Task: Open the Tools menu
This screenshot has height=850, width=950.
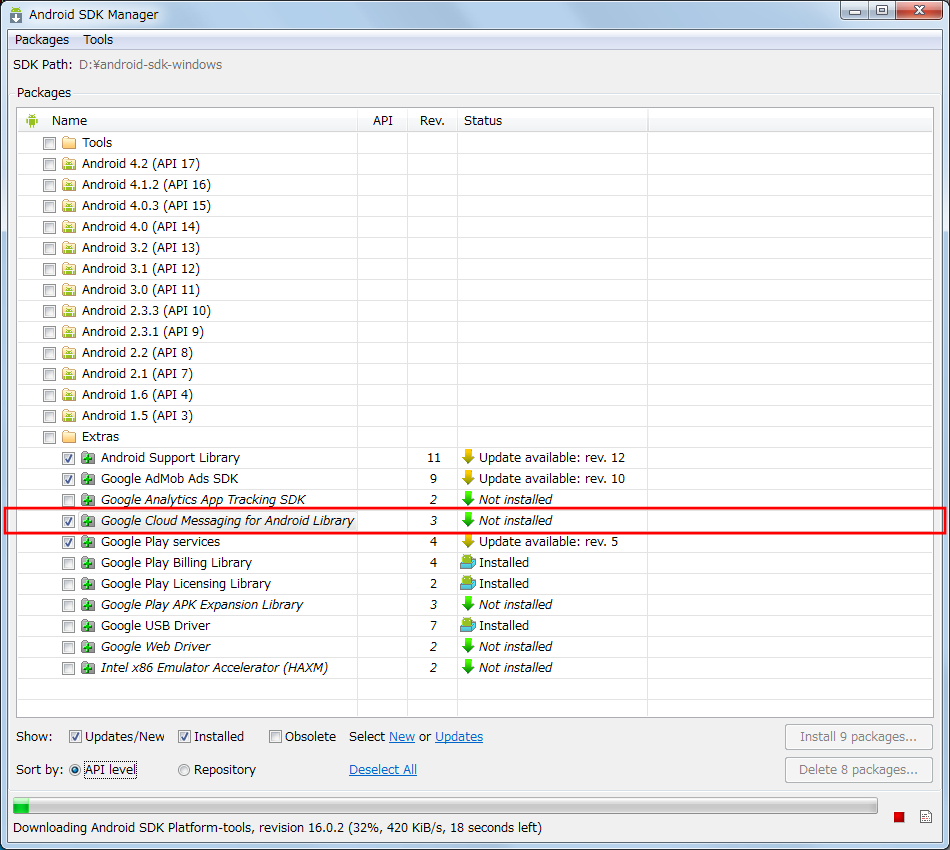Action: 98,40
